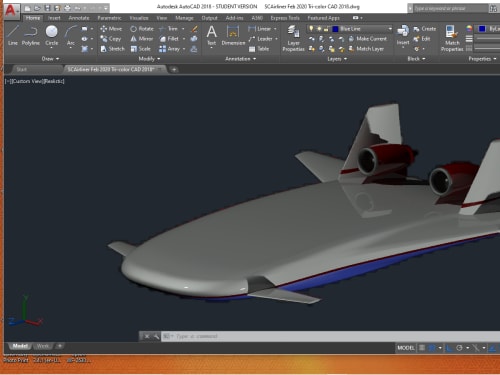Image resolution: width=500 pixels, height=375 pixels.
Task: Click the Match Properties tool
Action: point(452,39)
